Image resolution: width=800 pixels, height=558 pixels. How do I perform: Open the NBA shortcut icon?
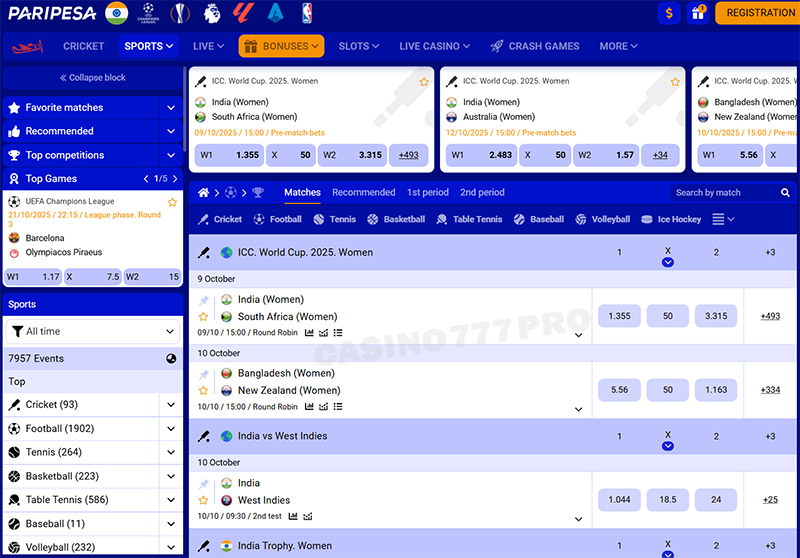(x=307, y=13)
